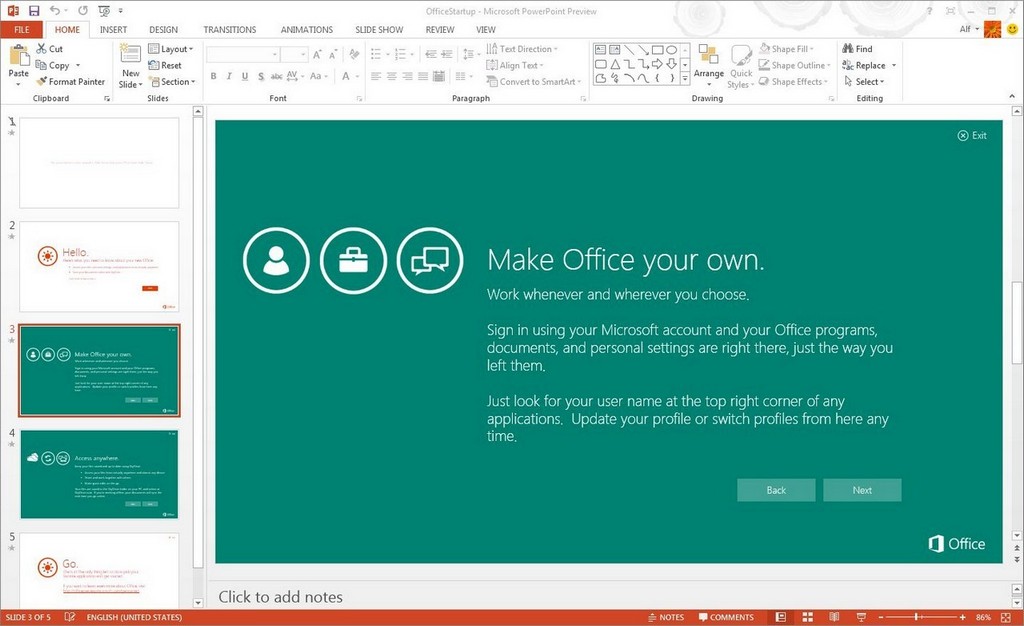Open the font name combo box

[x=243, y=55]
